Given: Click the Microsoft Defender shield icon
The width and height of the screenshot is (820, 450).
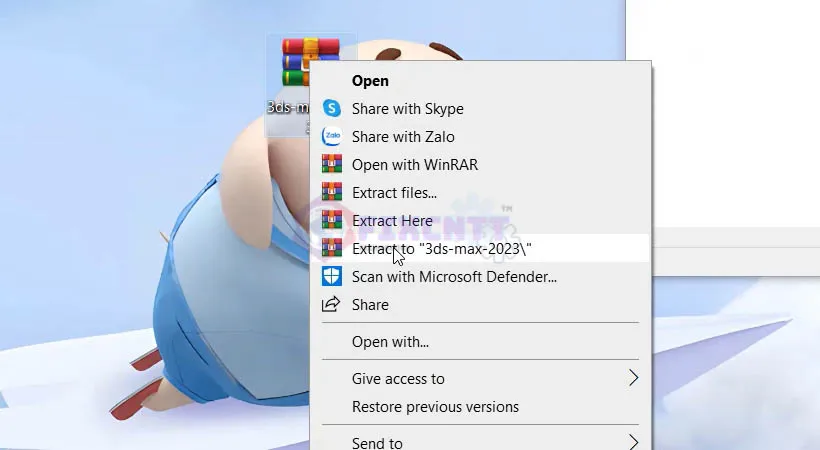Looking at the screenshot, I should pyautogui.click(x=331, y=277).
